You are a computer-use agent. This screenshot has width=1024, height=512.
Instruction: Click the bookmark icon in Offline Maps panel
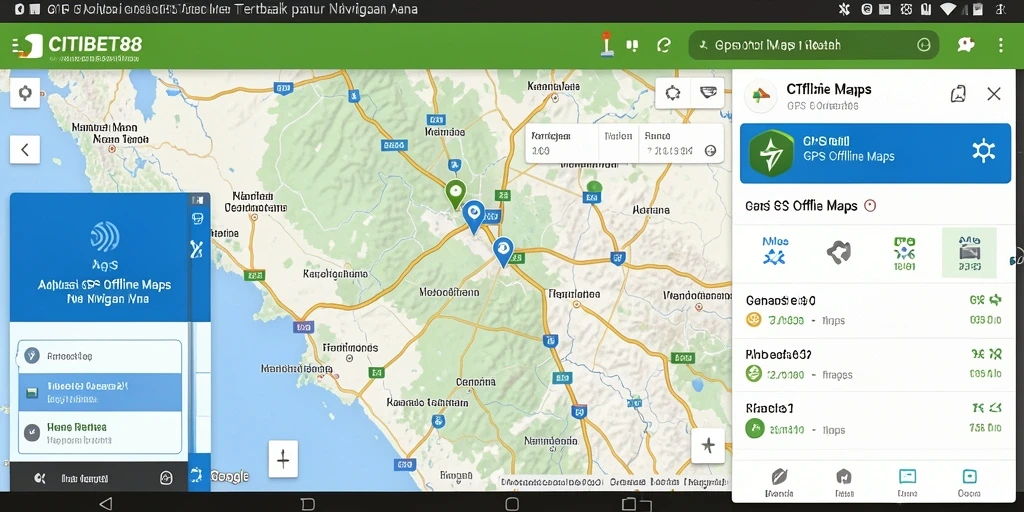point(958,94)
